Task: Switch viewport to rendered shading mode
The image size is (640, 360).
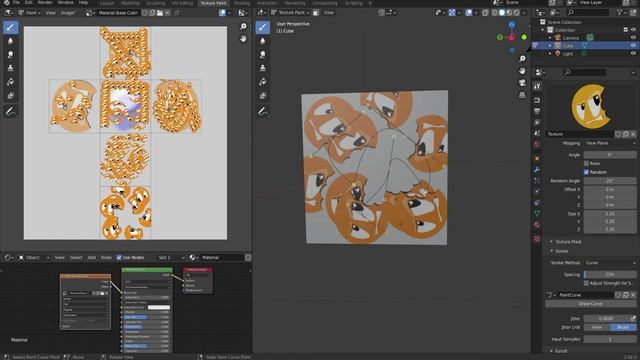Action: pos(517,13)
